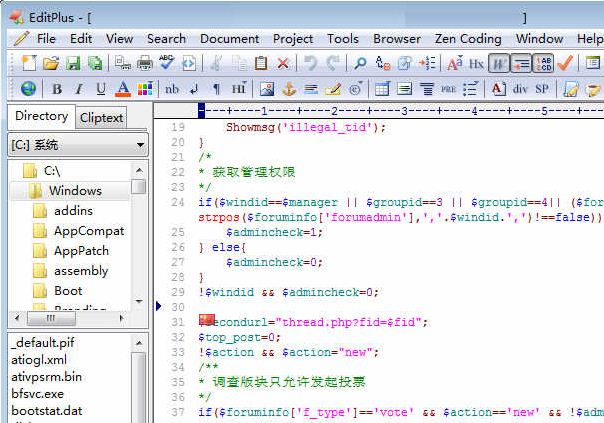Select bootstat.dat in file list
Viewport: 604px width, 423px height.
click(46, 411)
